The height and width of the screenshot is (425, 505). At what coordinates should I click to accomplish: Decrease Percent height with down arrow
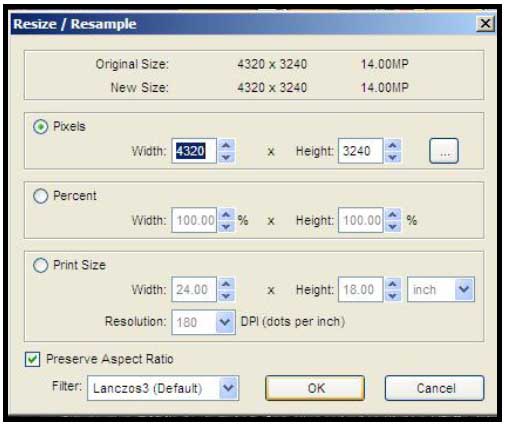393,226
